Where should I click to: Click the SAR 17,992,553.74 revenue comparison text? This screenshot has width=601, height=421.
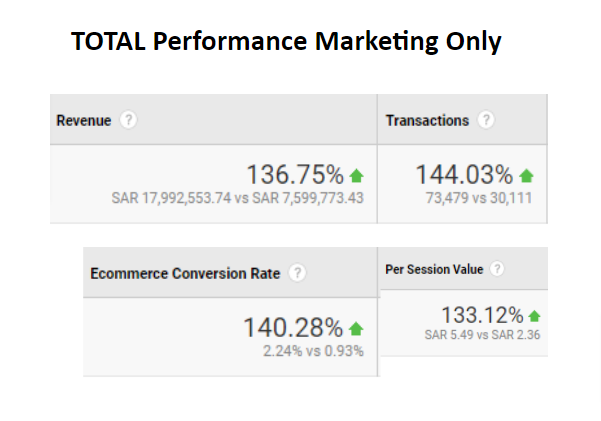(x=238, y=198)
